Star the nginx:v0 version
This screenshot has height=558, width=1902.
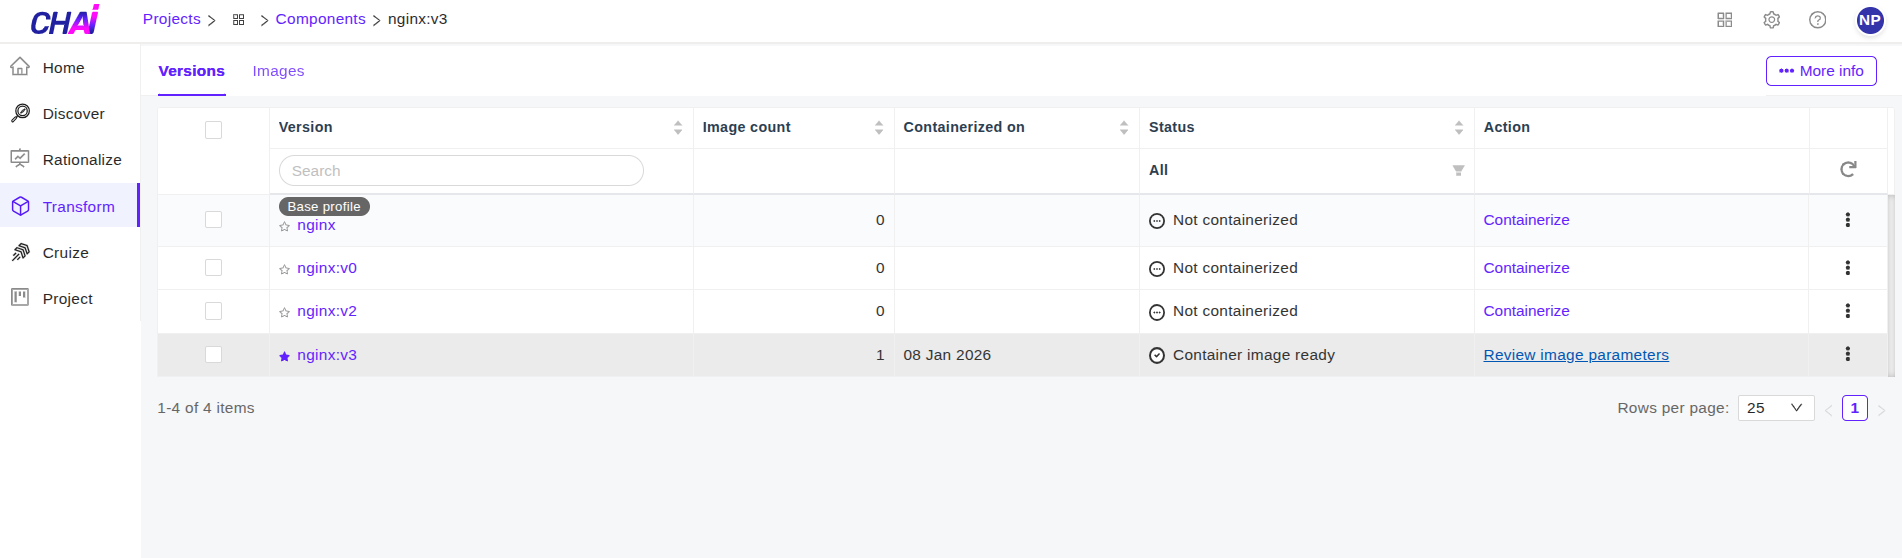click(285, 269)
